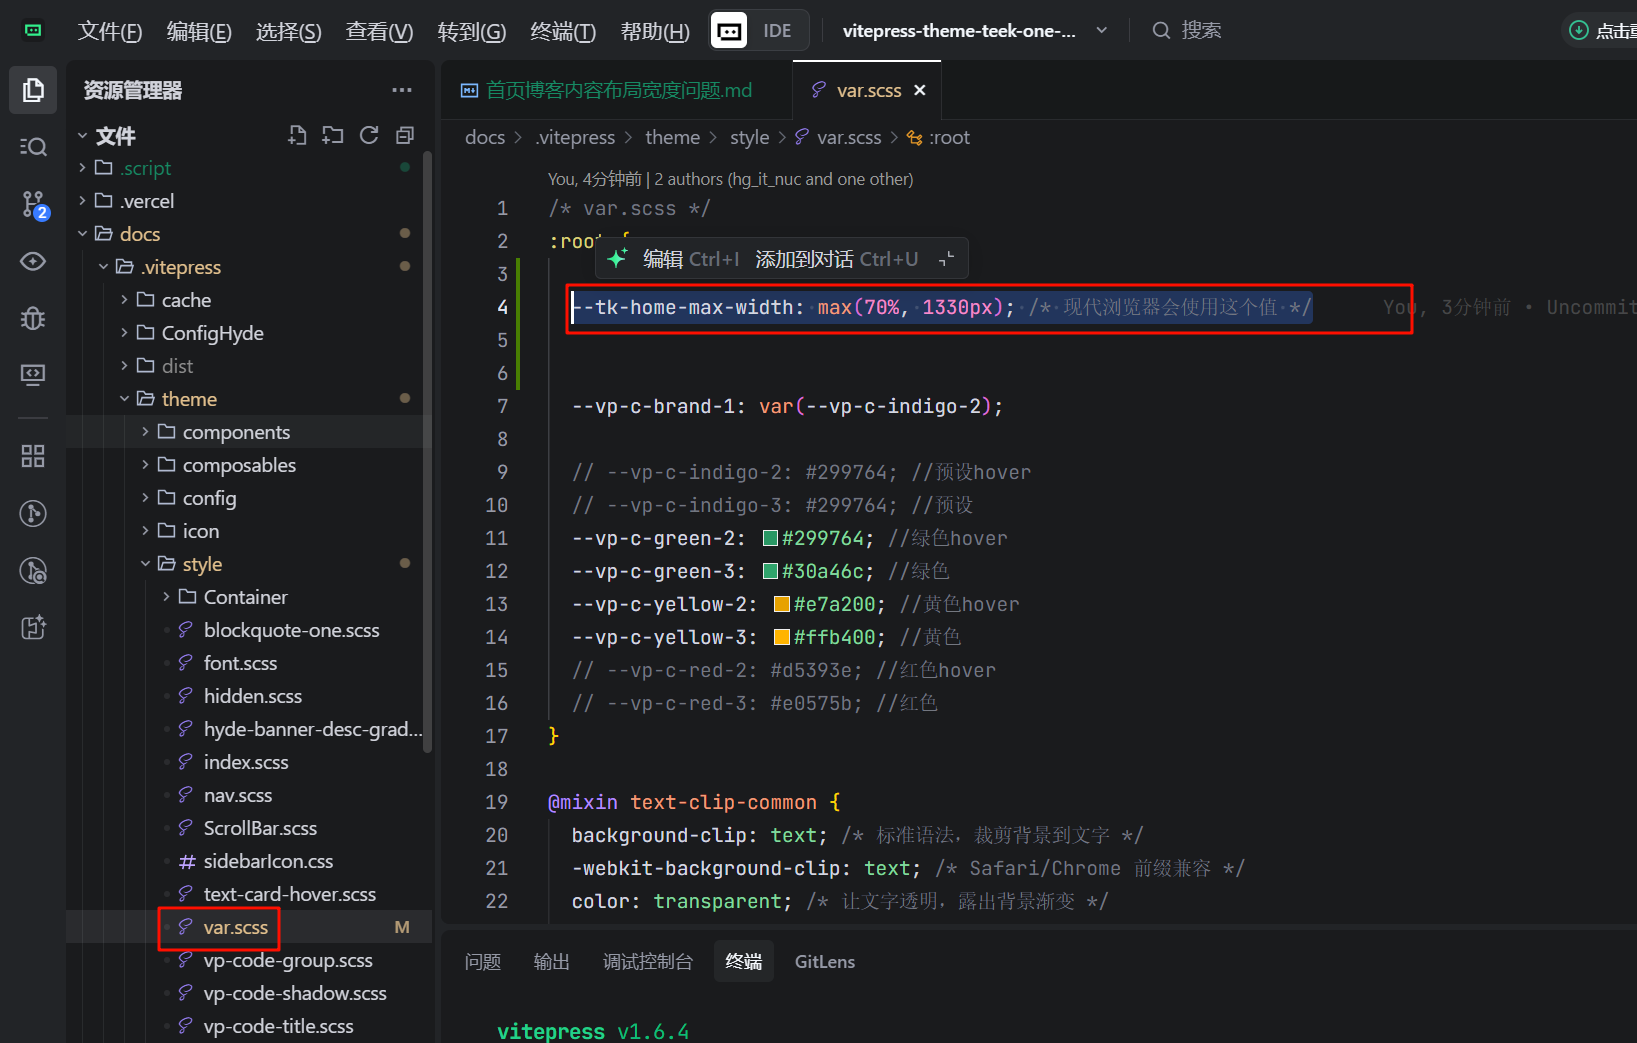The image size is (1637, 1043).
Task: Collapse the docs folder
Action: (x=83, y=234)
